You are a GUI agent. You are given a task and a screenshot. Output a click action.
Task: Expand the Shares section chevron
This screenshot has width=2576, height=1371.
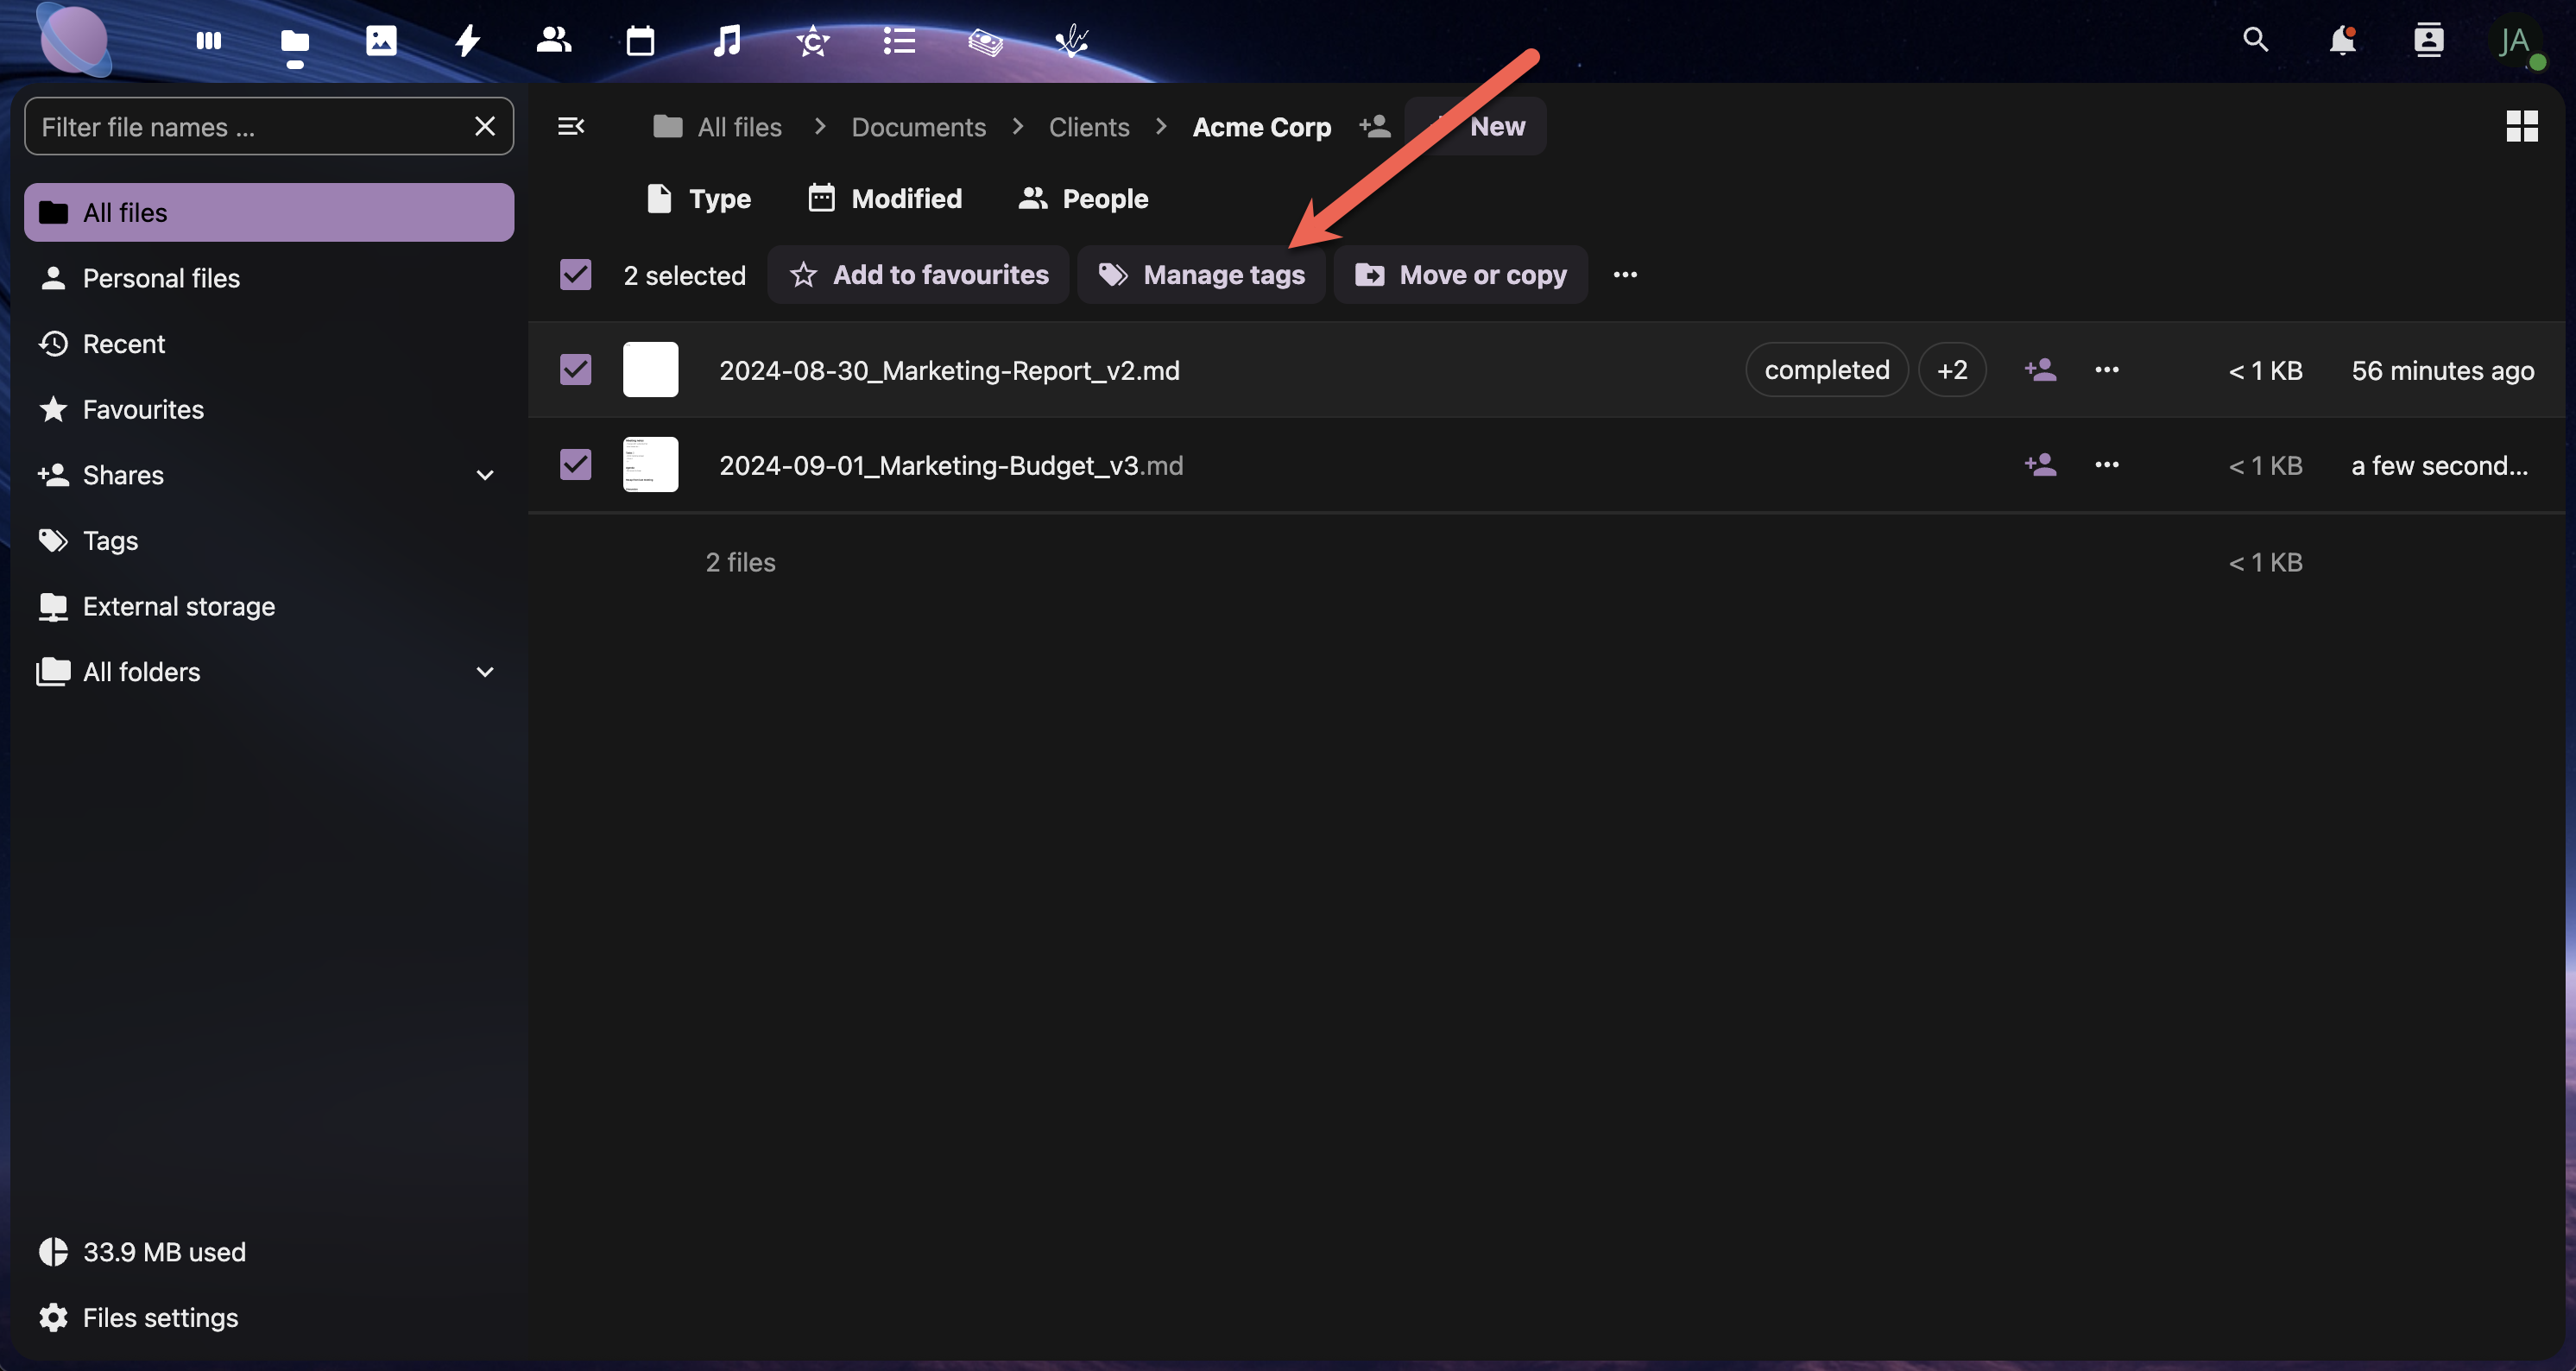coord(485,476)
